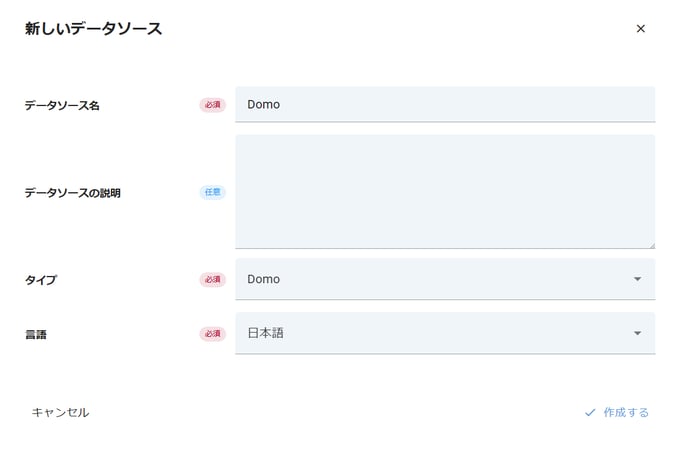Click inside the データソースの説明 text area
The height and width of the screenshot is (470, 688).
click(445, 191)
